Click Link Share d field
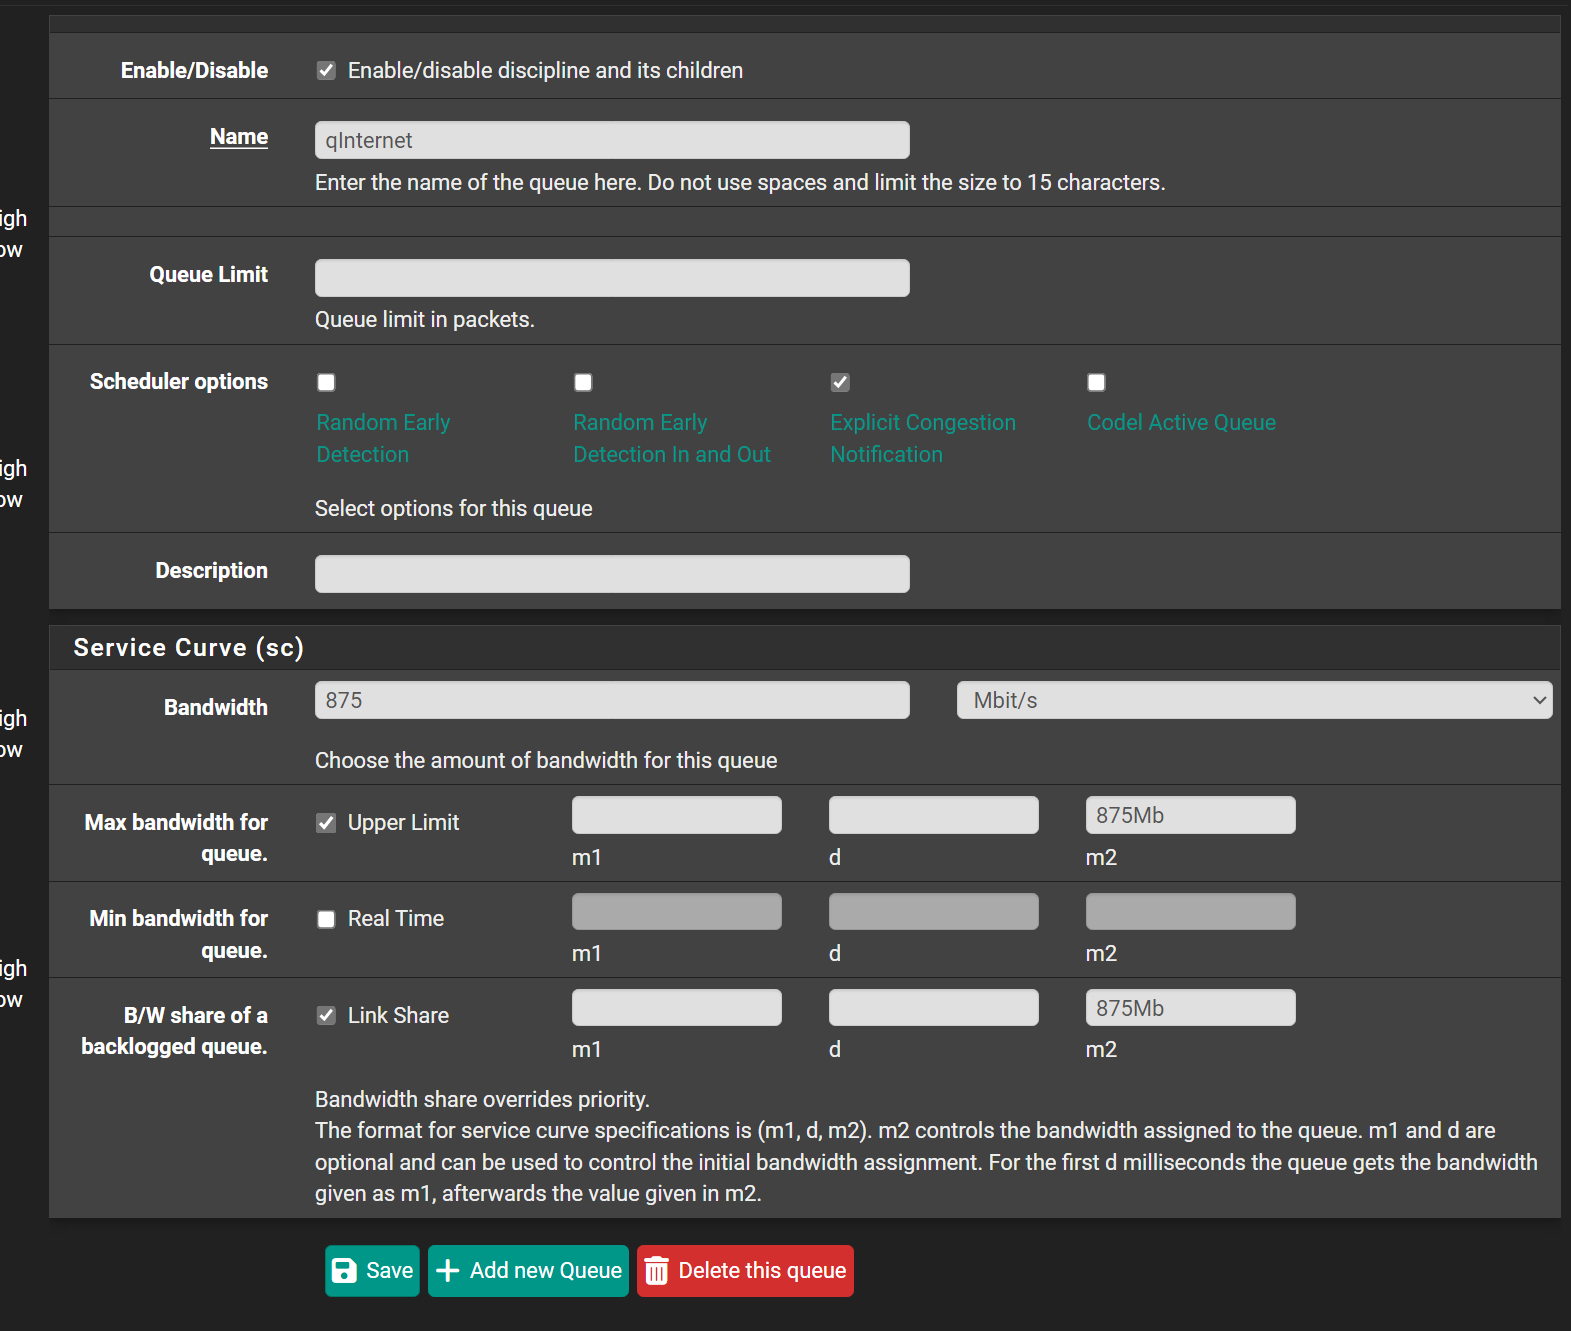The width and height of the screenshot is (1571, 1331). 934,1008
